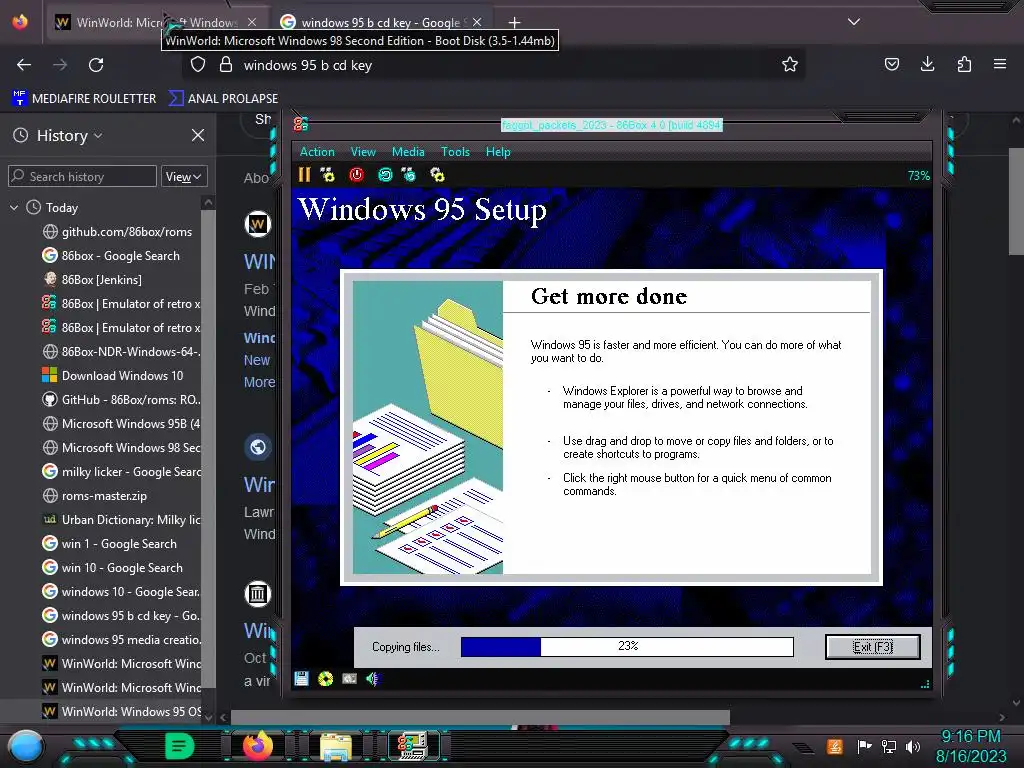Open the Firefox downloads panel

[927, 64]
